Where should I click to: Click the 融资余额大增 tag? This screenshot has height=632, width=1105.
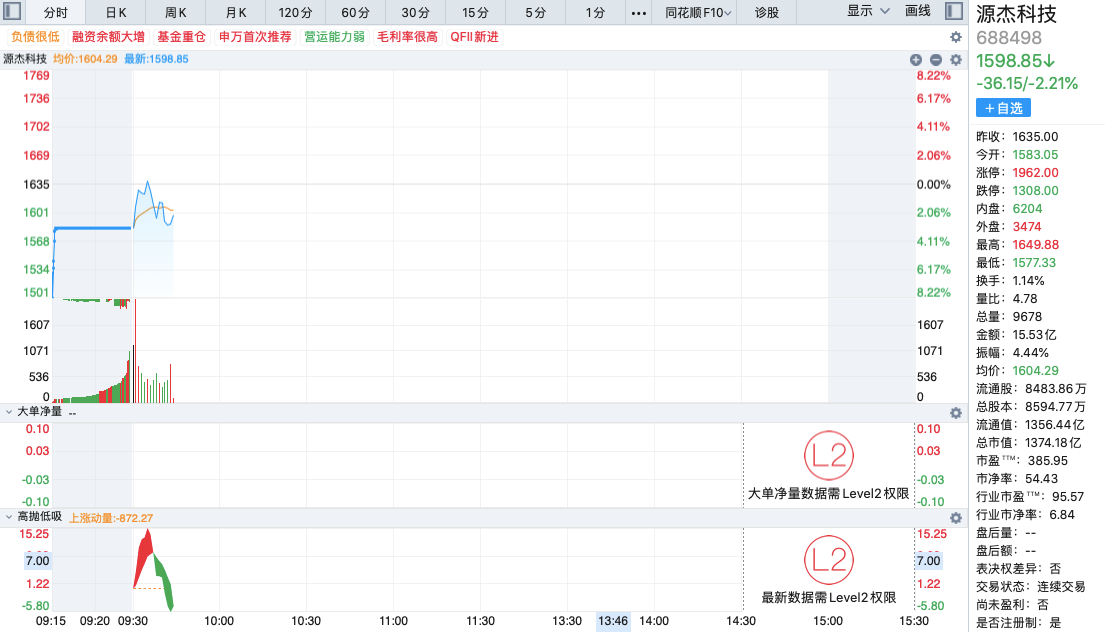pyautogui.click(x=109, y=37)
